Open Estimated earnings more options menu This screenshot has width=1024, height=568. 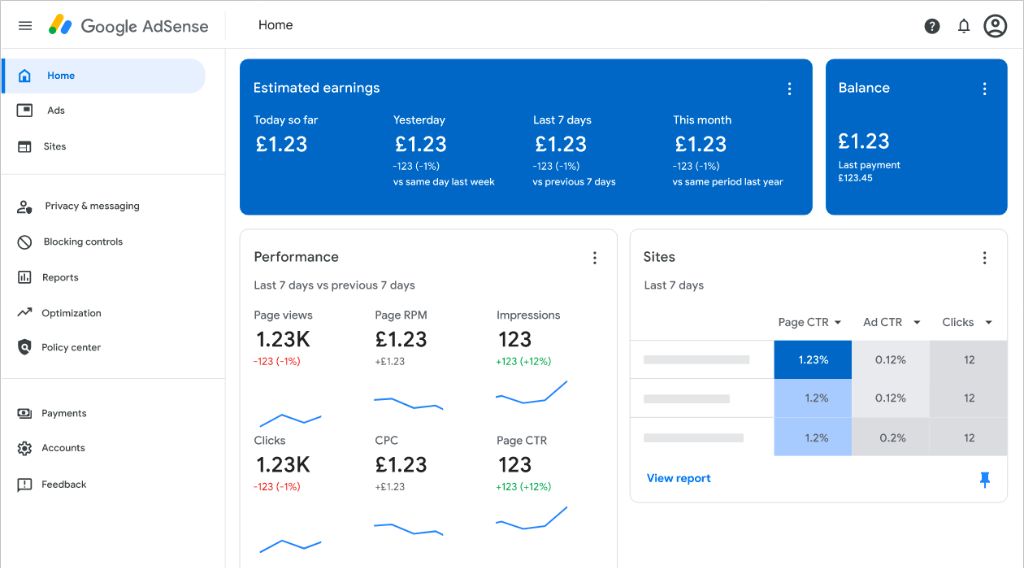pyautogui.click(x=789, y=89)
